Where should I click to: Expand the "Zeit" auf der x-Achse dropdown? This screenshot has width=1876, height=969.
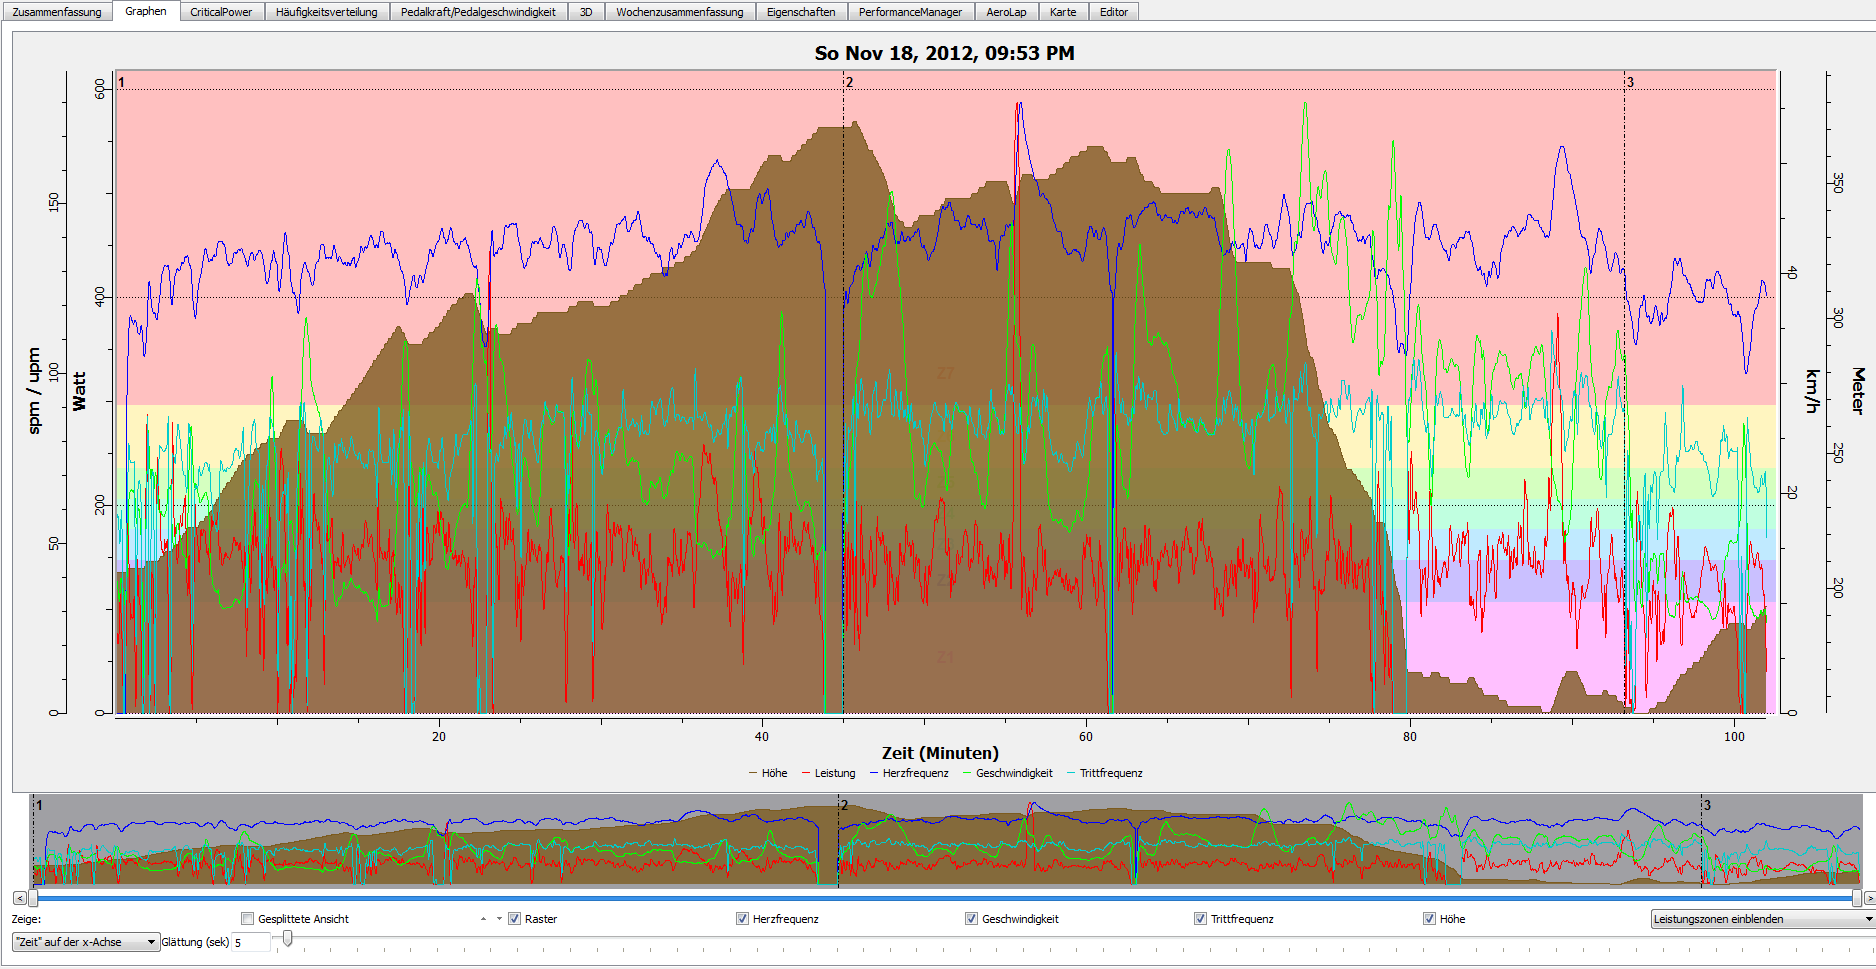pyautogui.click(x=86, y=942)
